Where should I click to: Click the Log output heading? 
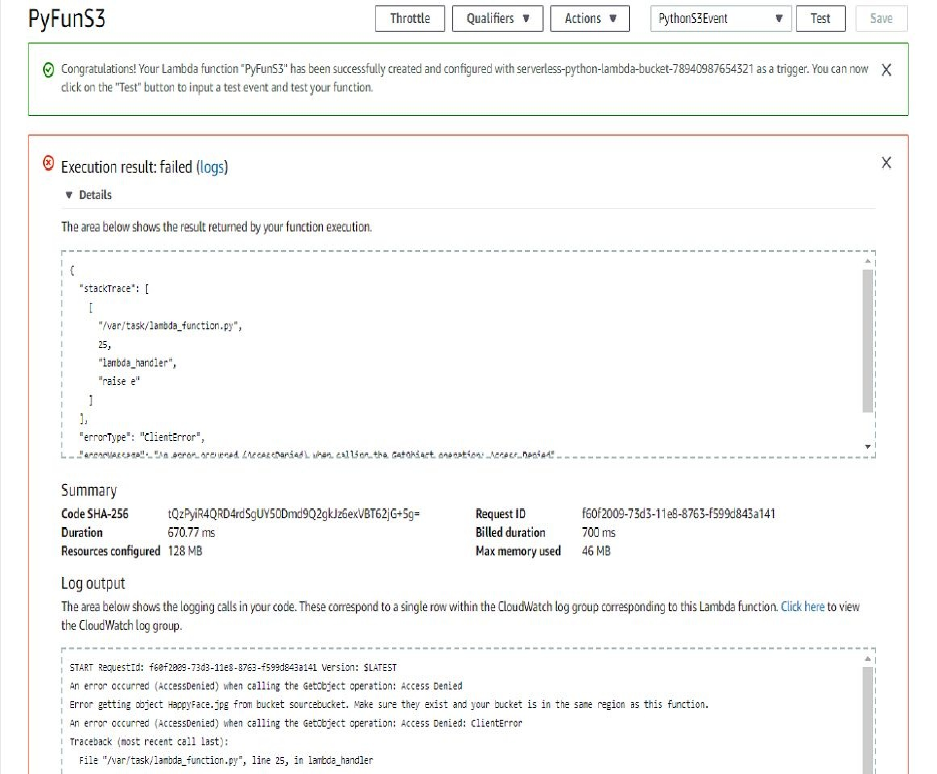coord(93,583)
